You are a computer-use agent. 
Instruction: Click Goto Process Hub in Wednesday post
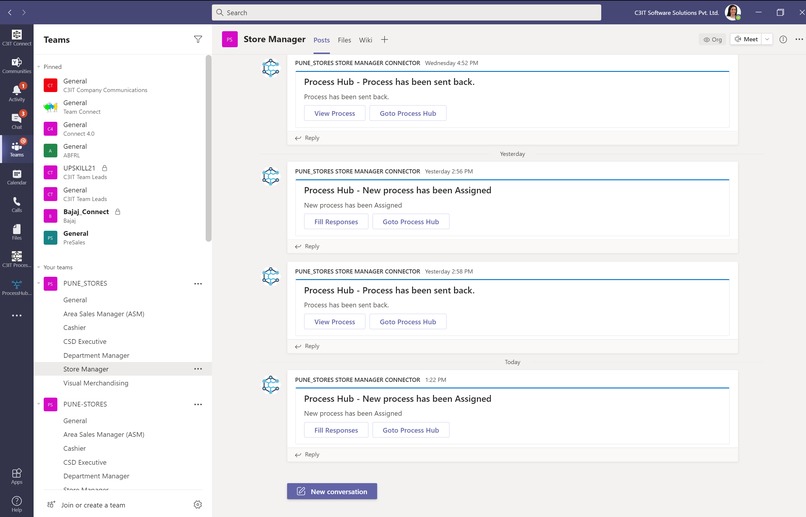pyautogui.click(x=408, y=113)
